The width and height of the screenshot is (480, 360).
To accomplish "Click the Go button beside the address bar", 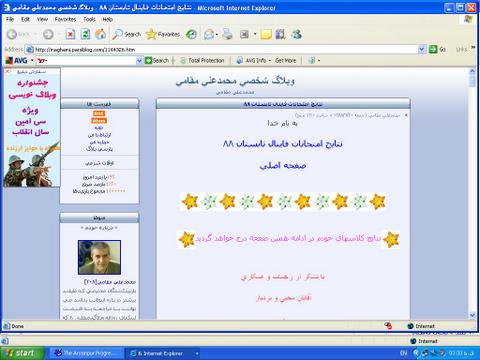I will pyautogui.click(x=437, y=49).
